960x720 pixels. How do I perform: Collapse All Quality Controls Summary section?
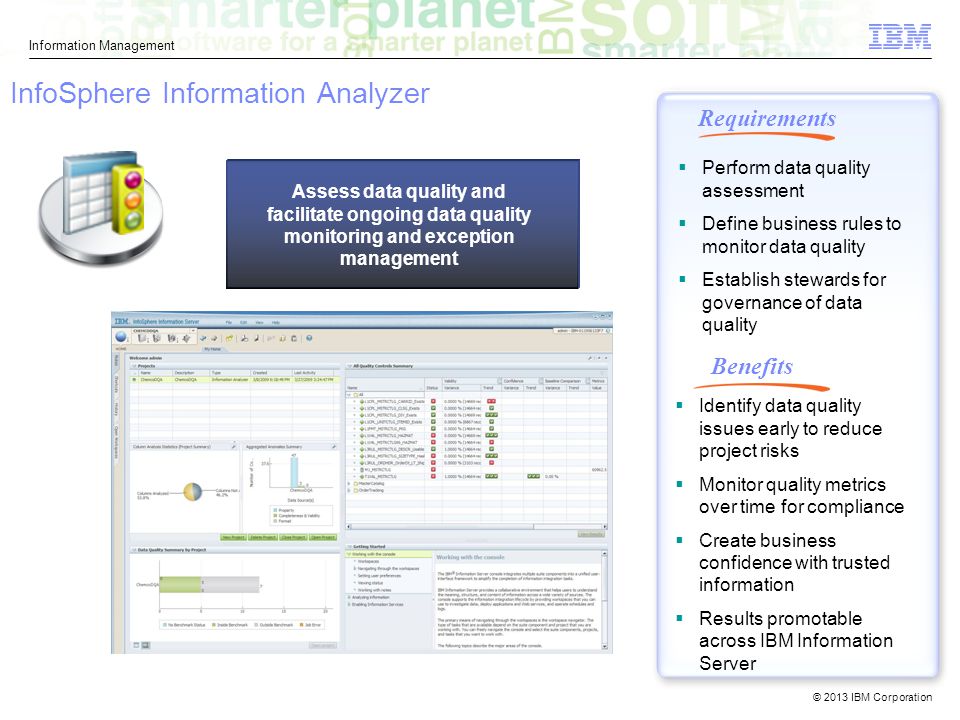(350, 366)
